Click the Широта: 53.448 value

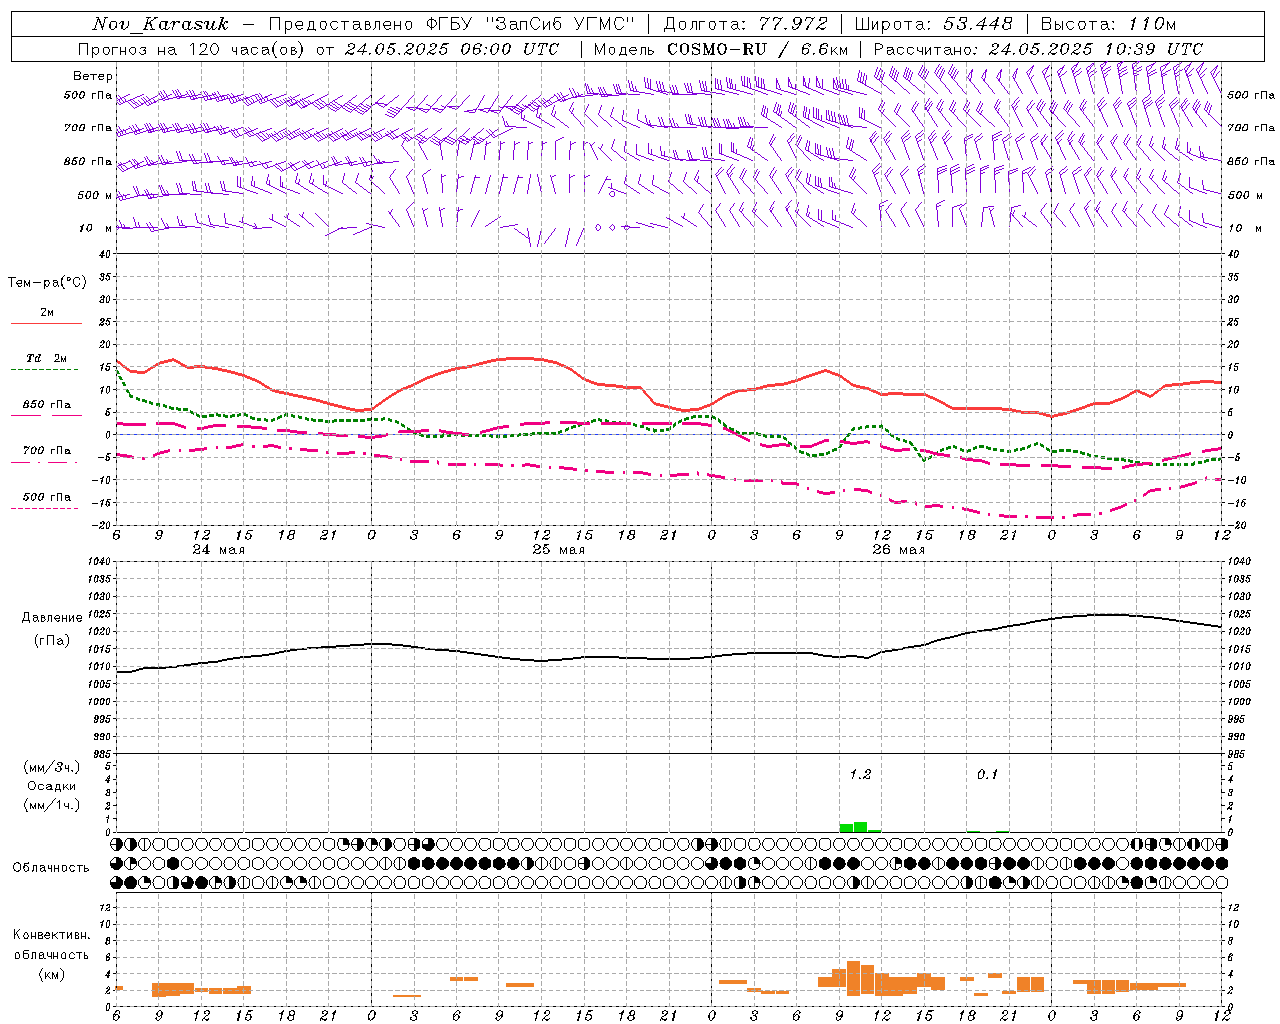click(x=933, y=24)
